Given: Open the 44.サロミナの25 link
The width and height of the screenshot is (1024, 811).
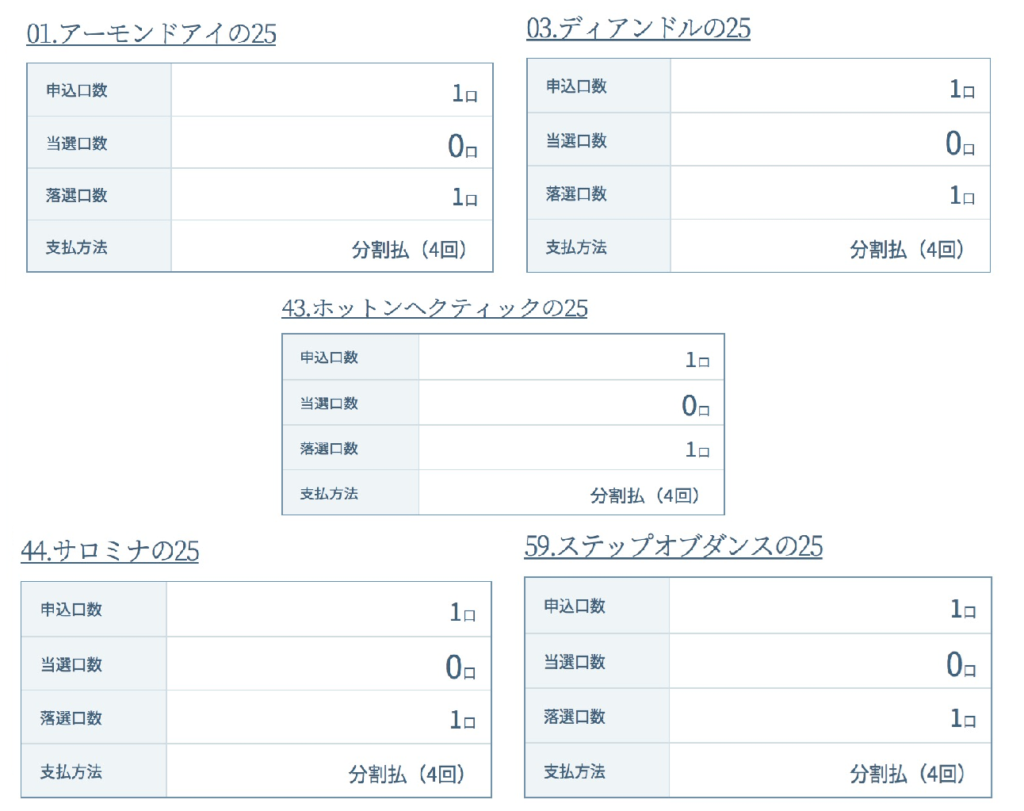Looking at the screenshot, I should pos(110,551).
